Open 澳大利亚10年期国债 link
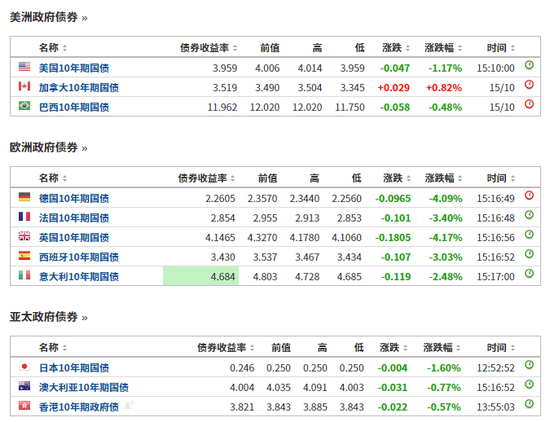The image size is (550, 422). pyautogui.click(x=83, y=388)
